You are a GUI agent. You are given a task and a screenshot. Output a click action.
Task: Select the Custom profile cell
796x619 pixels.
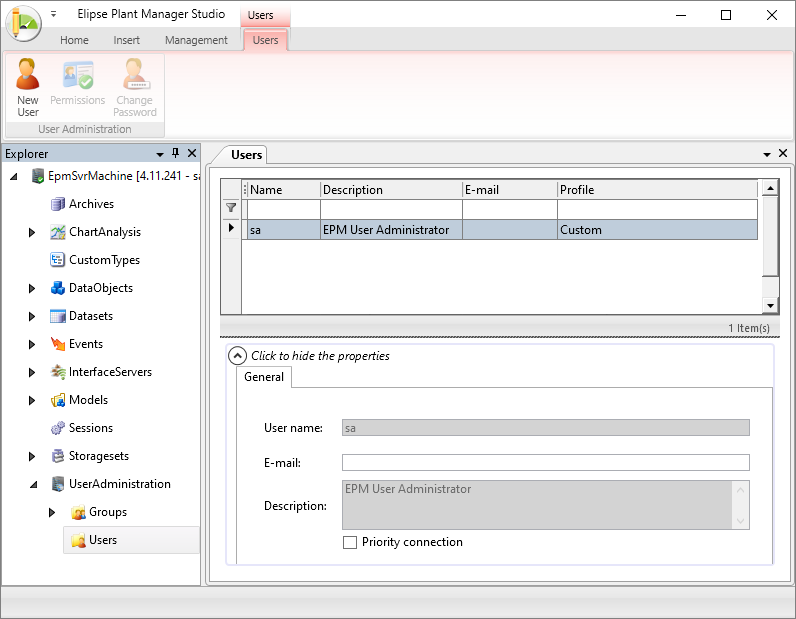click(657, 230)
